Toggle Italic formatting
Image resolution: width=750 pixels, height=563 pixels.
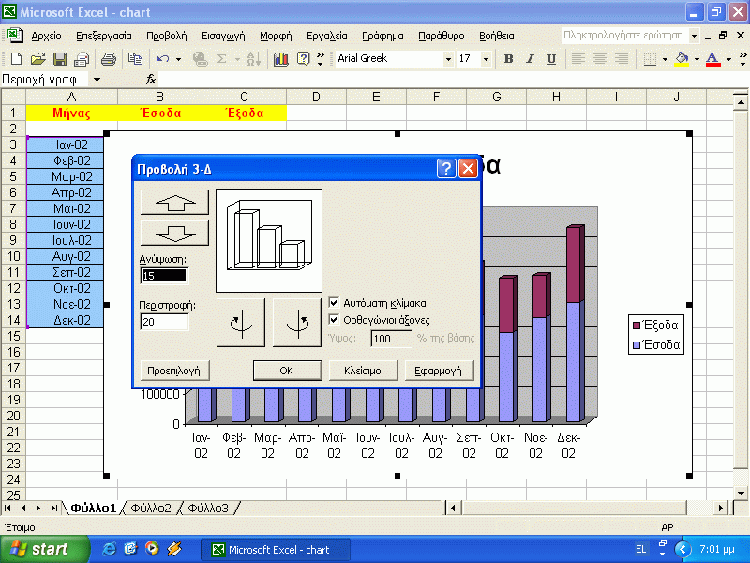click(530, 59)
